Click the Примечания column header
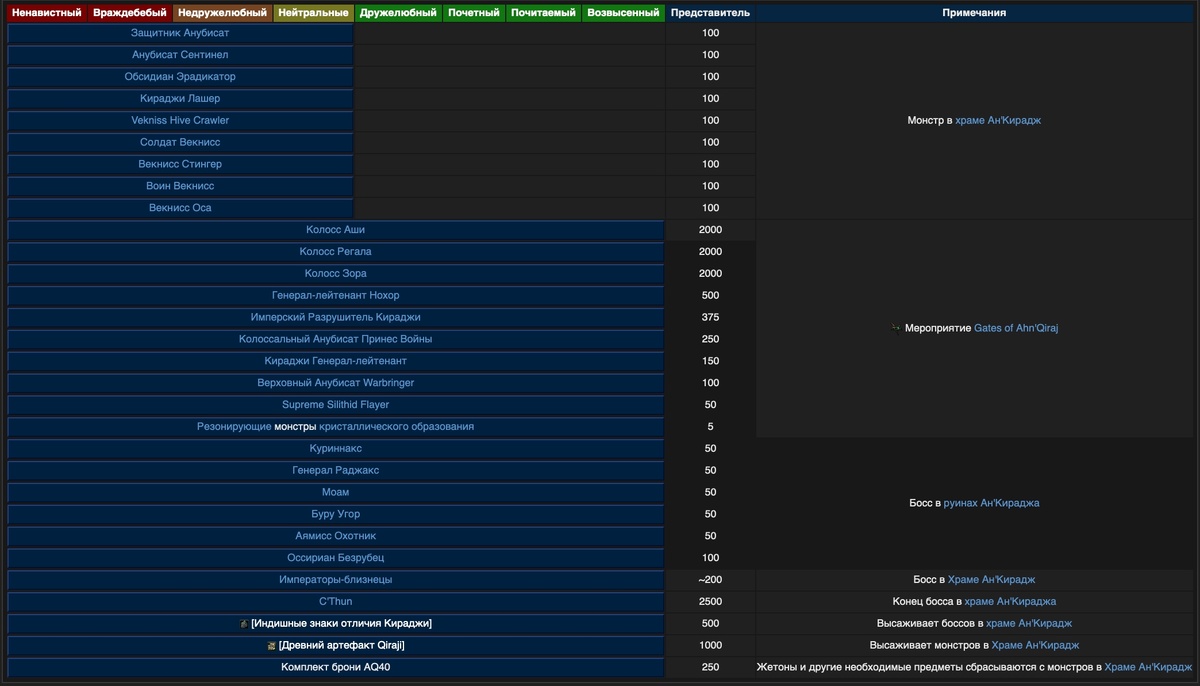 974,13
